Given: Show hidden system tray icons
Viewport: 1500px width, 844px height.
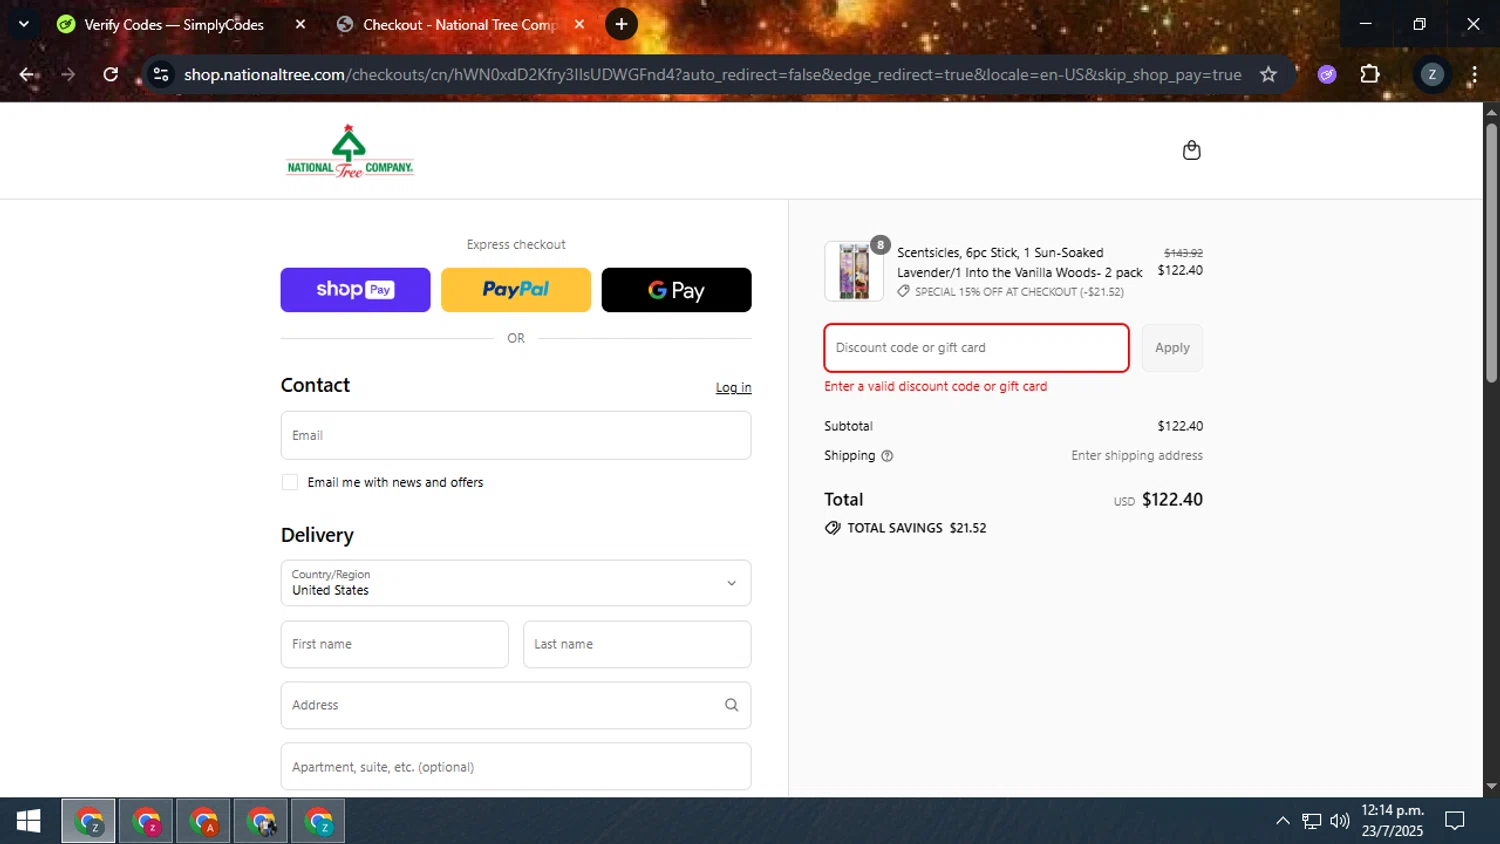Looking at the screenshot, I should (1282, 821).
